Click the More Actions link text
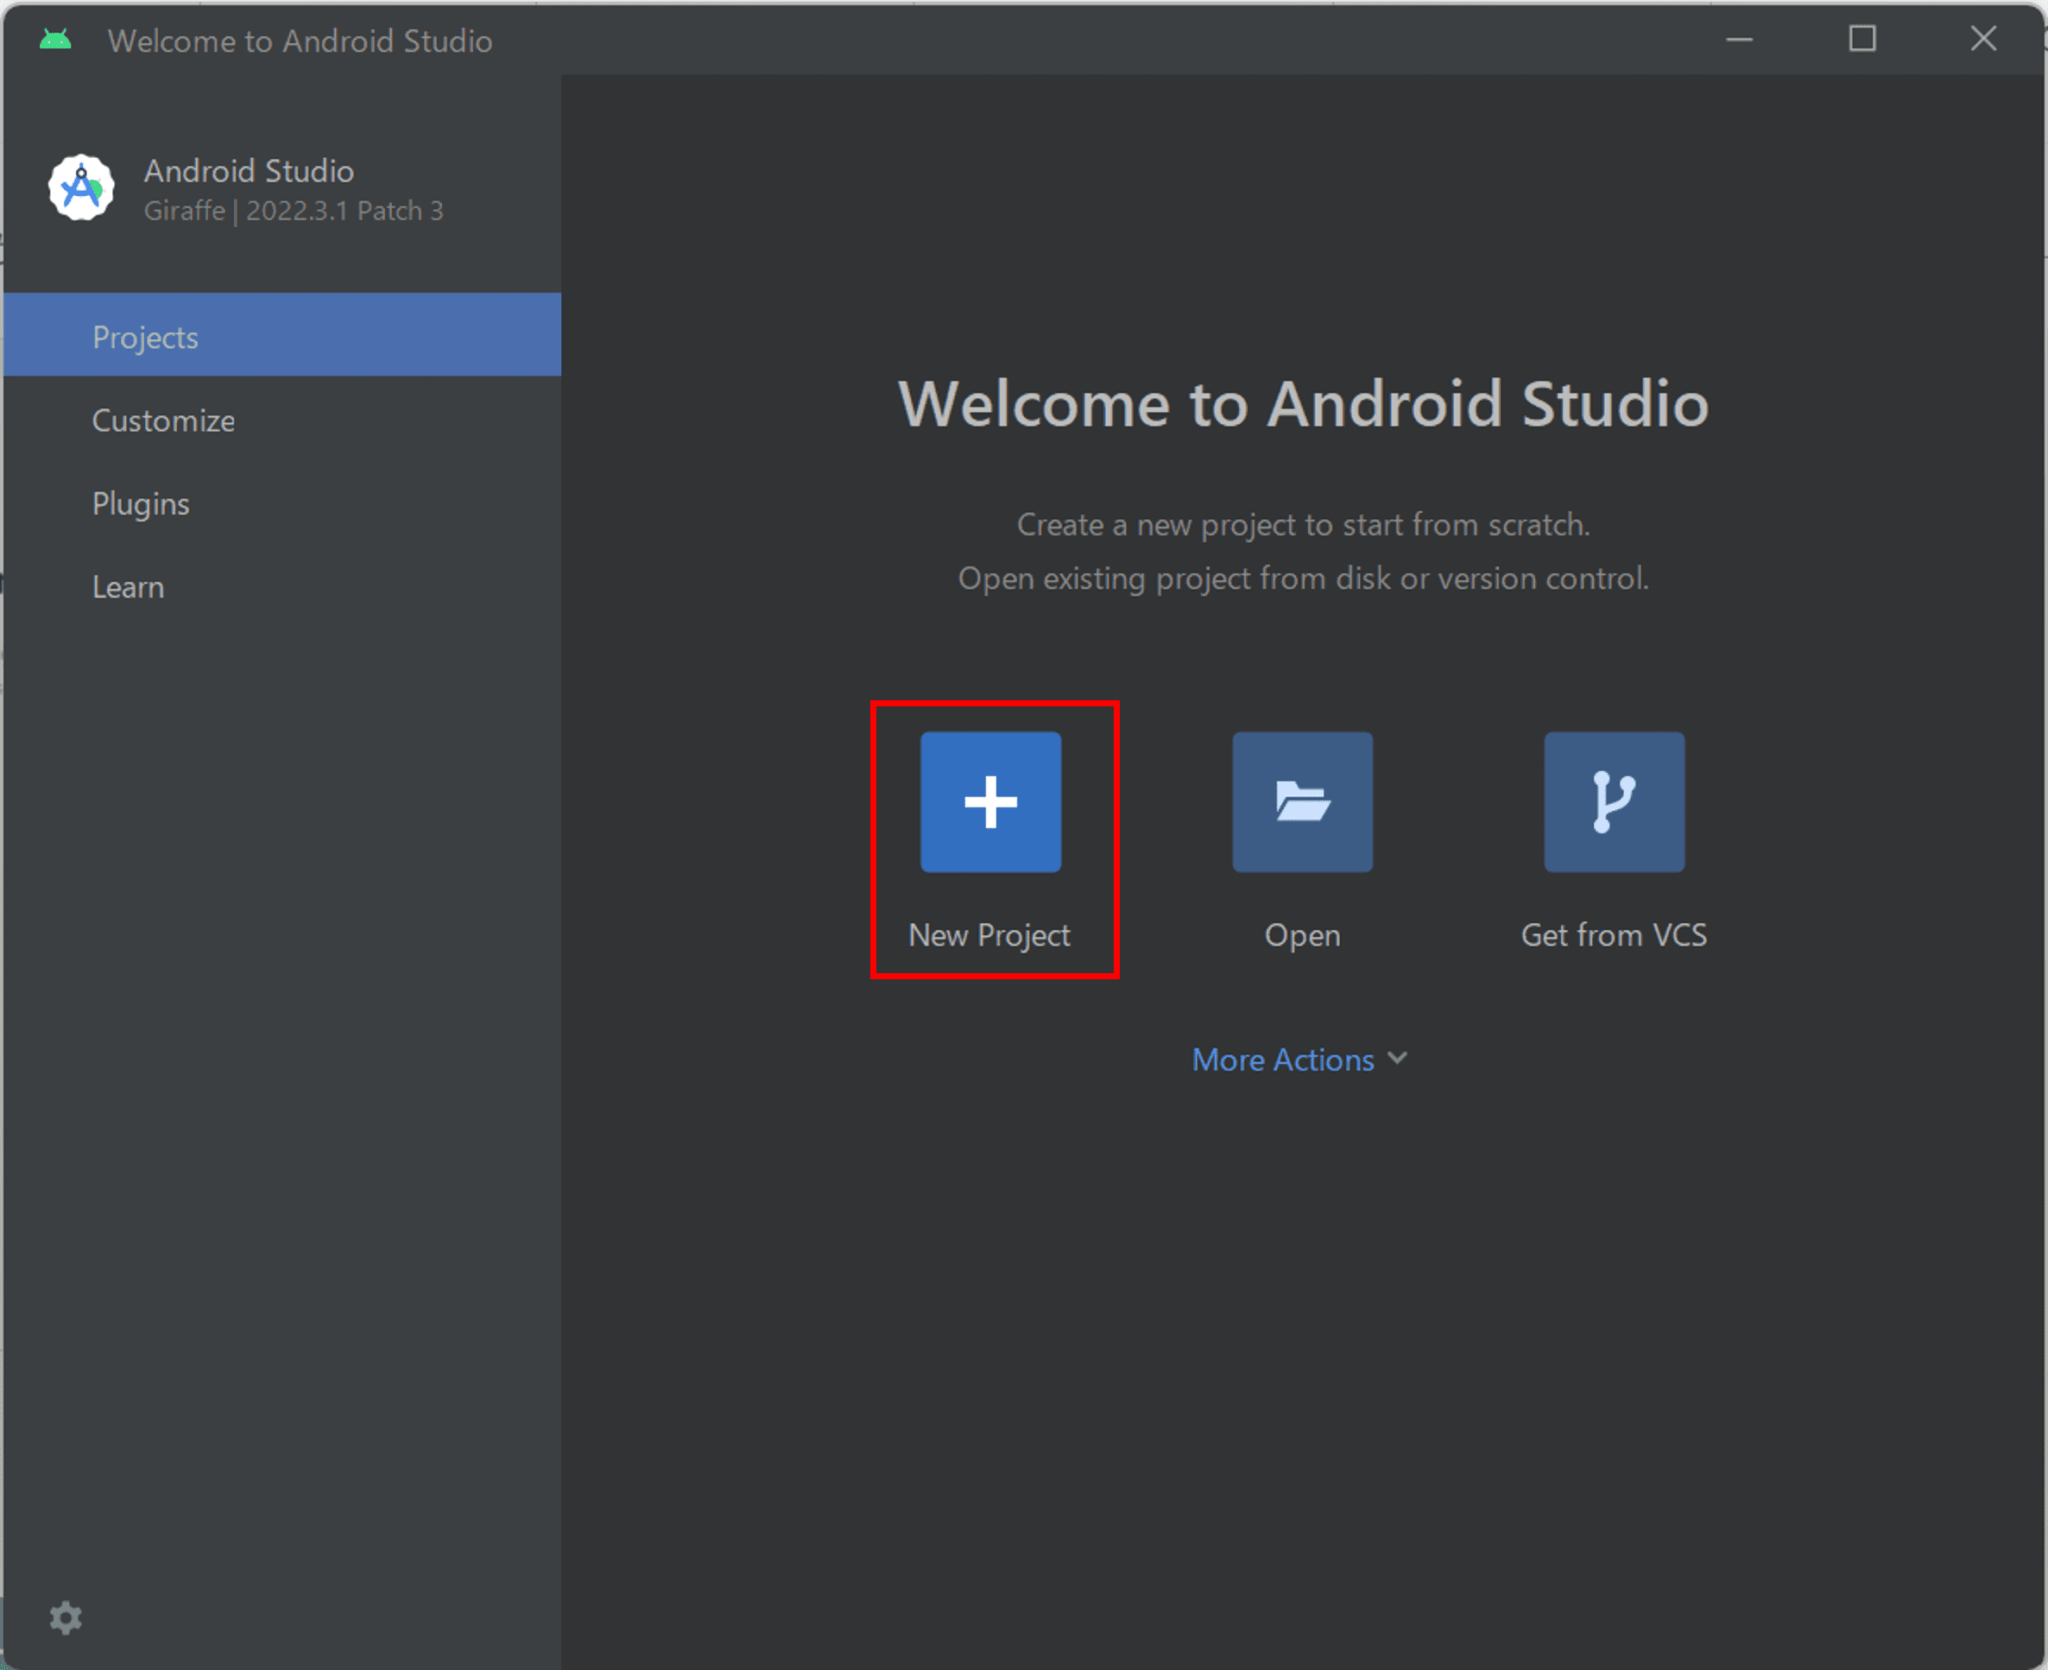 [1281, 1059]
